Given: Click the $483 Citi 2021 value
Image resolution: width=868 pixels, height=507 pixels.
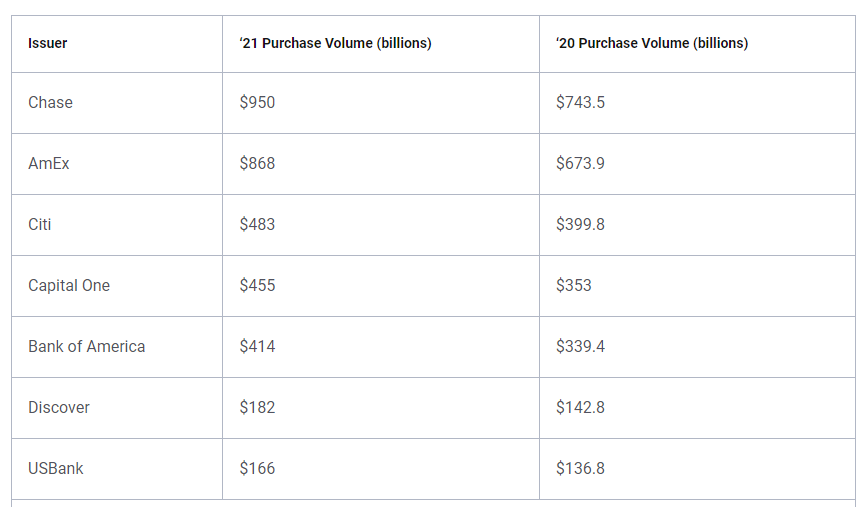Looking at the screenshot, I should click(x=257, y=224).
